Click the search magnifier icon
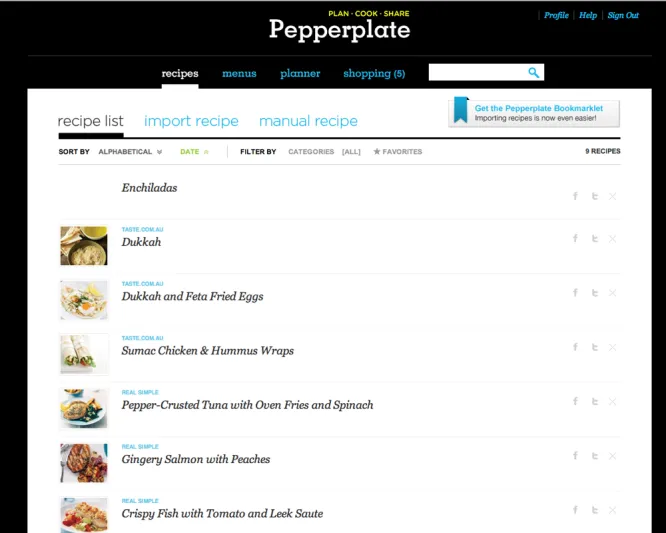 click(x=534, y=73)
